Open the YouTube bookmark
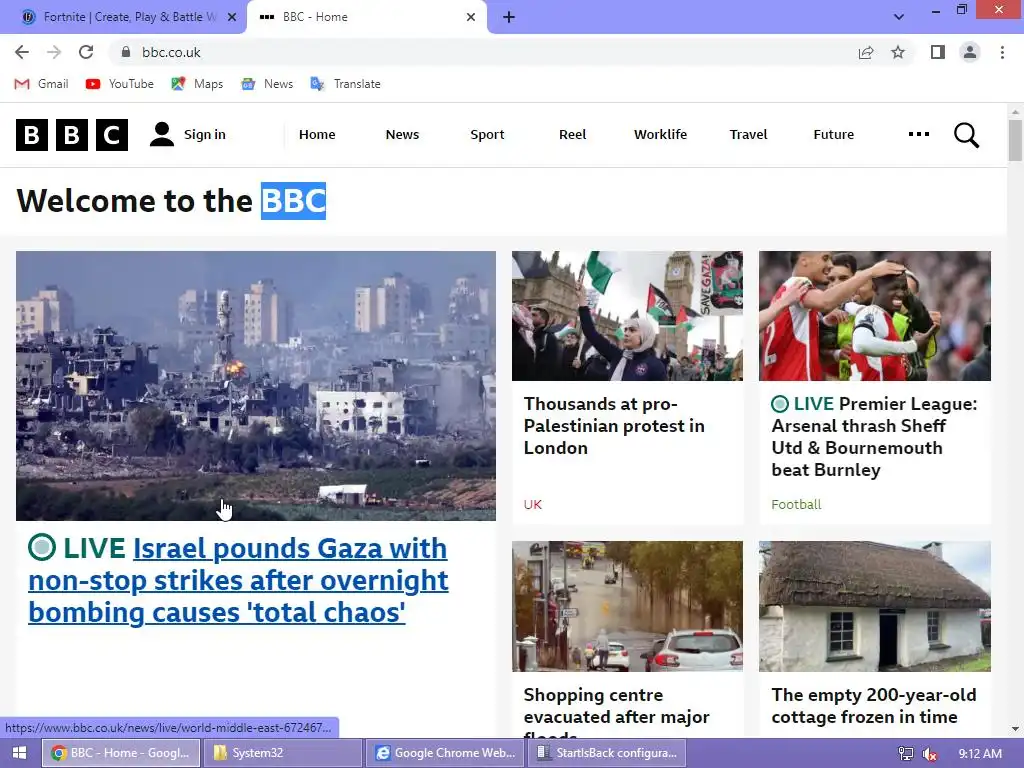Image resolution: width=1024 pixels, height=768 pixels. (120, 84)
